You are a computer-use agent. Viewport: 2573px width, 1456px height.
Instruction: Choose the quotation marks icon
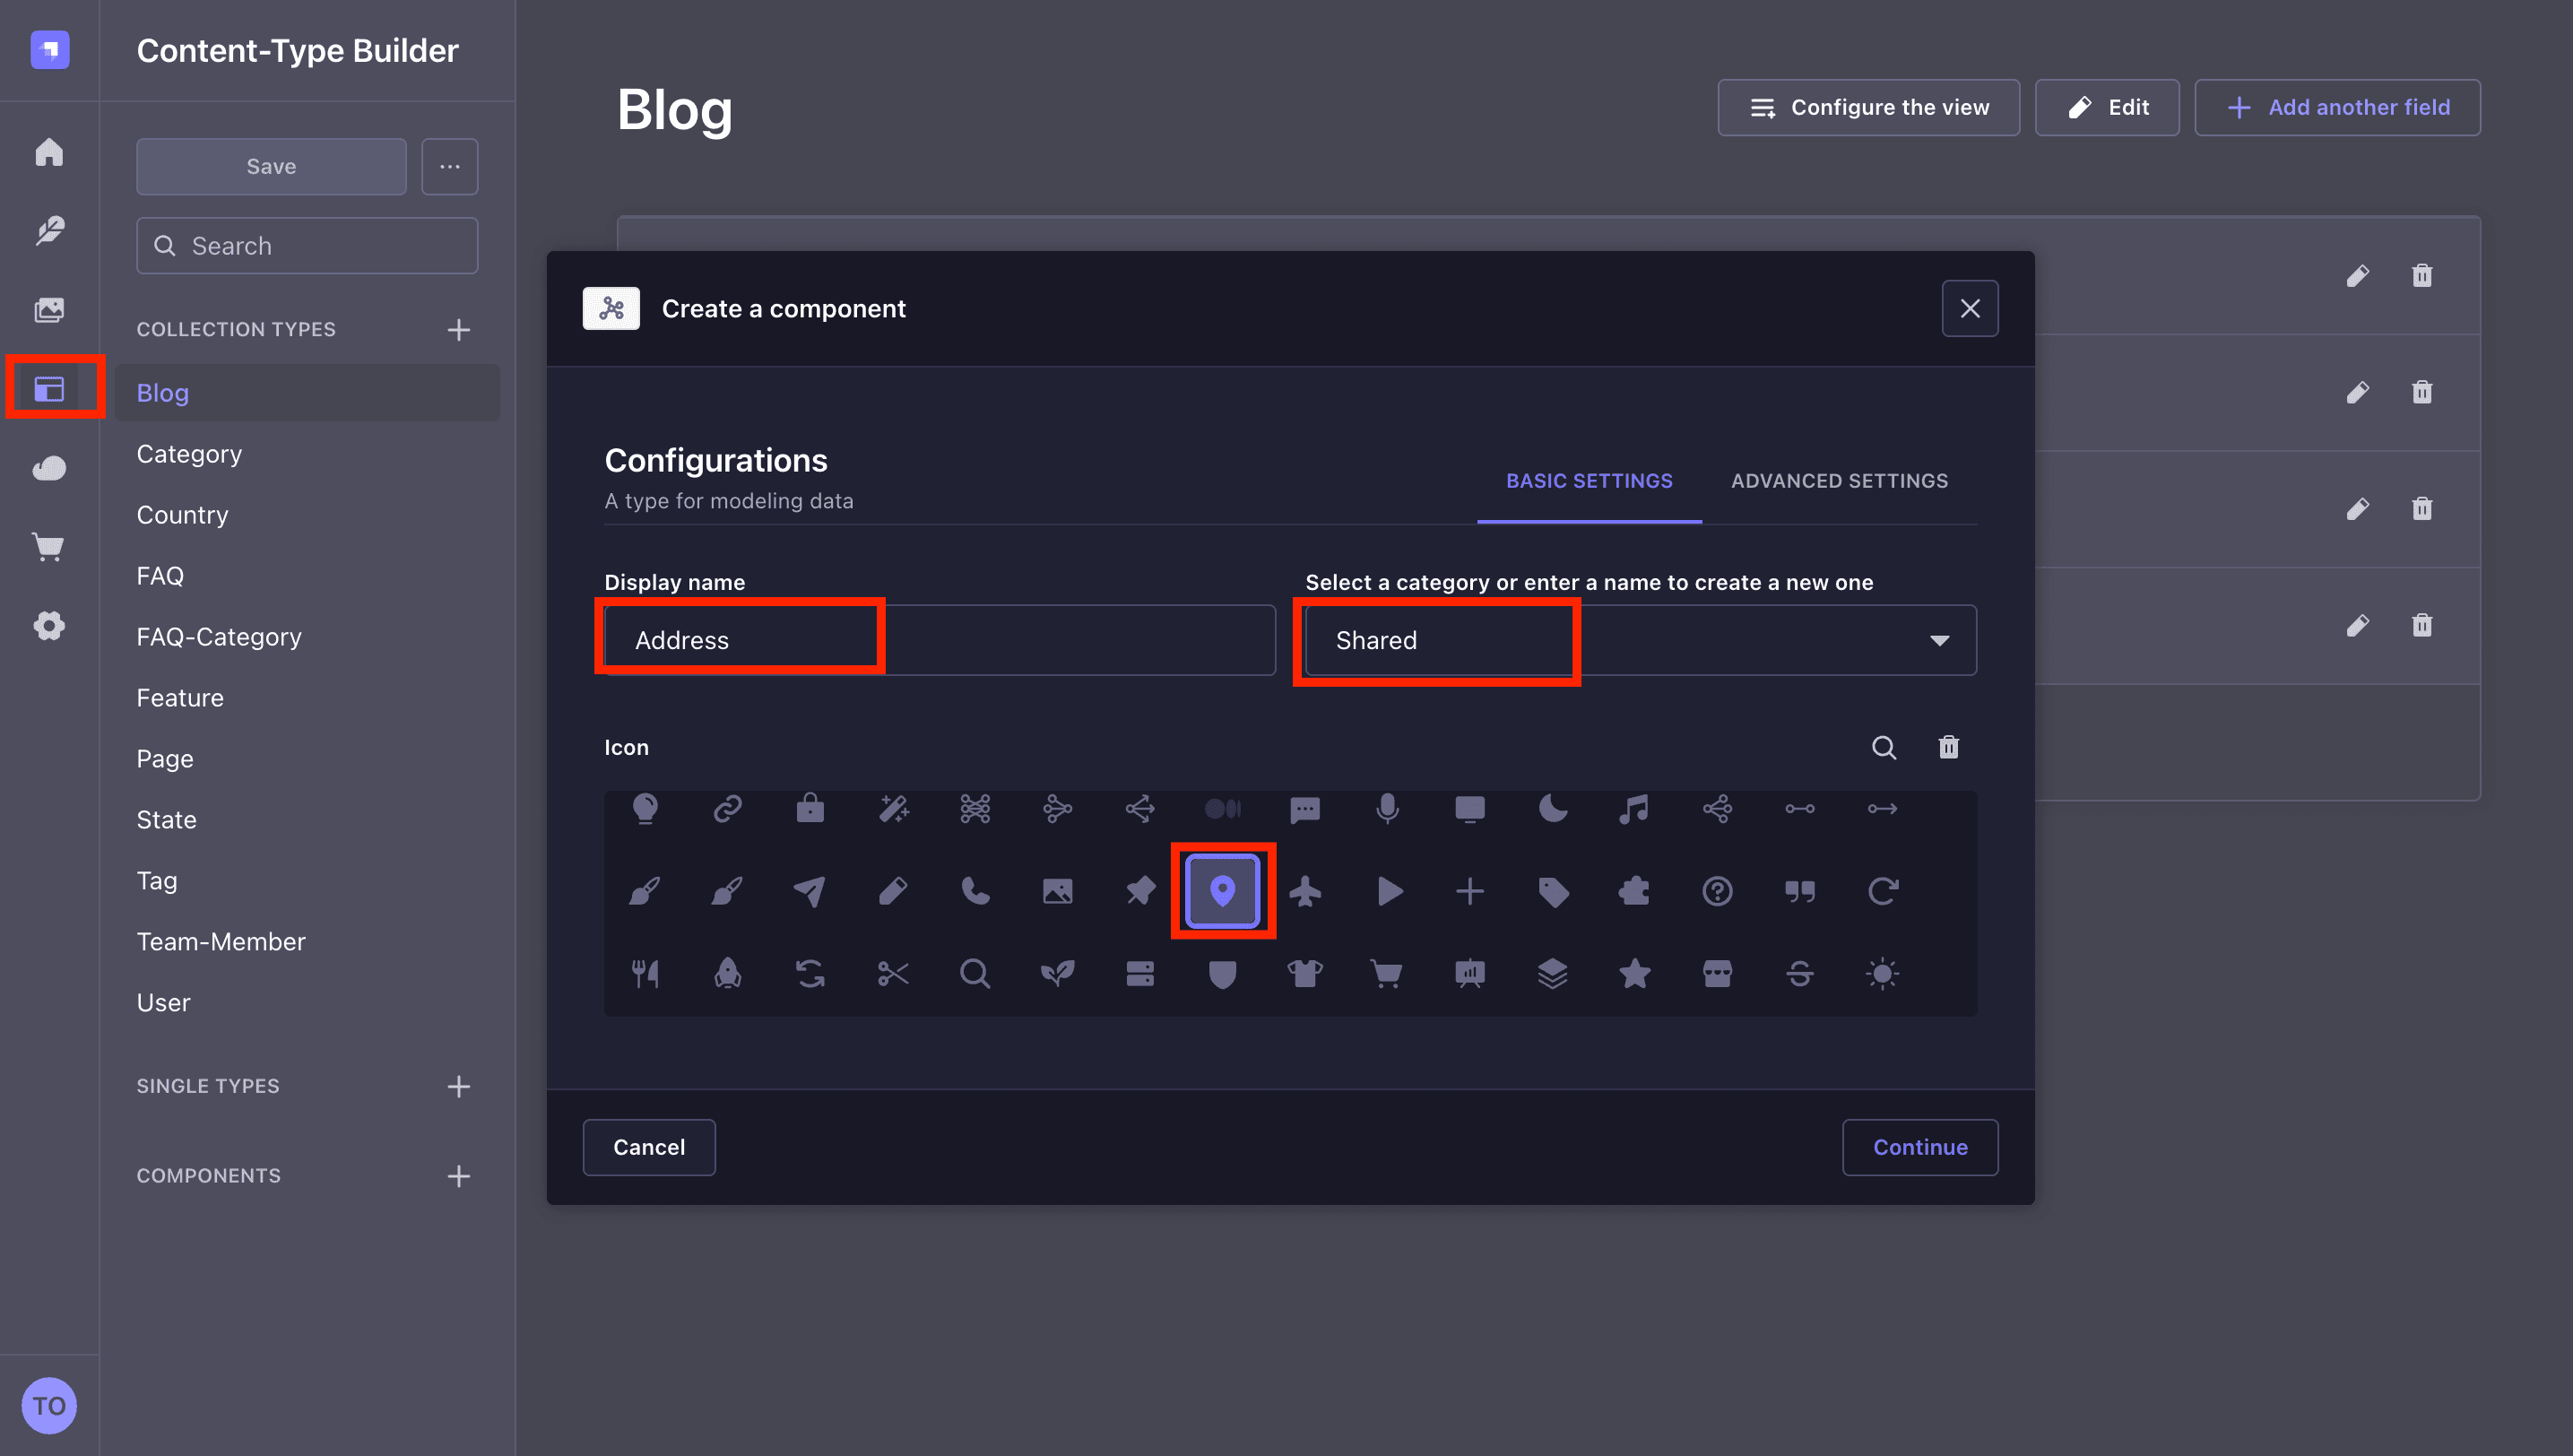tap(1800, 890)
